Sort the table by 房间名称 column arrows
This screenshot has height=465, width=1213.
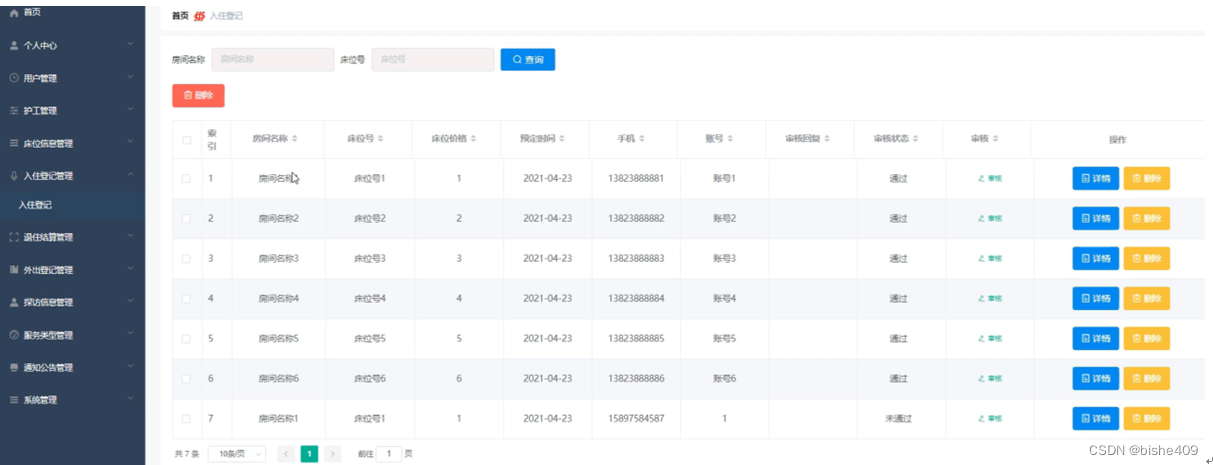[x=294, y=138]
